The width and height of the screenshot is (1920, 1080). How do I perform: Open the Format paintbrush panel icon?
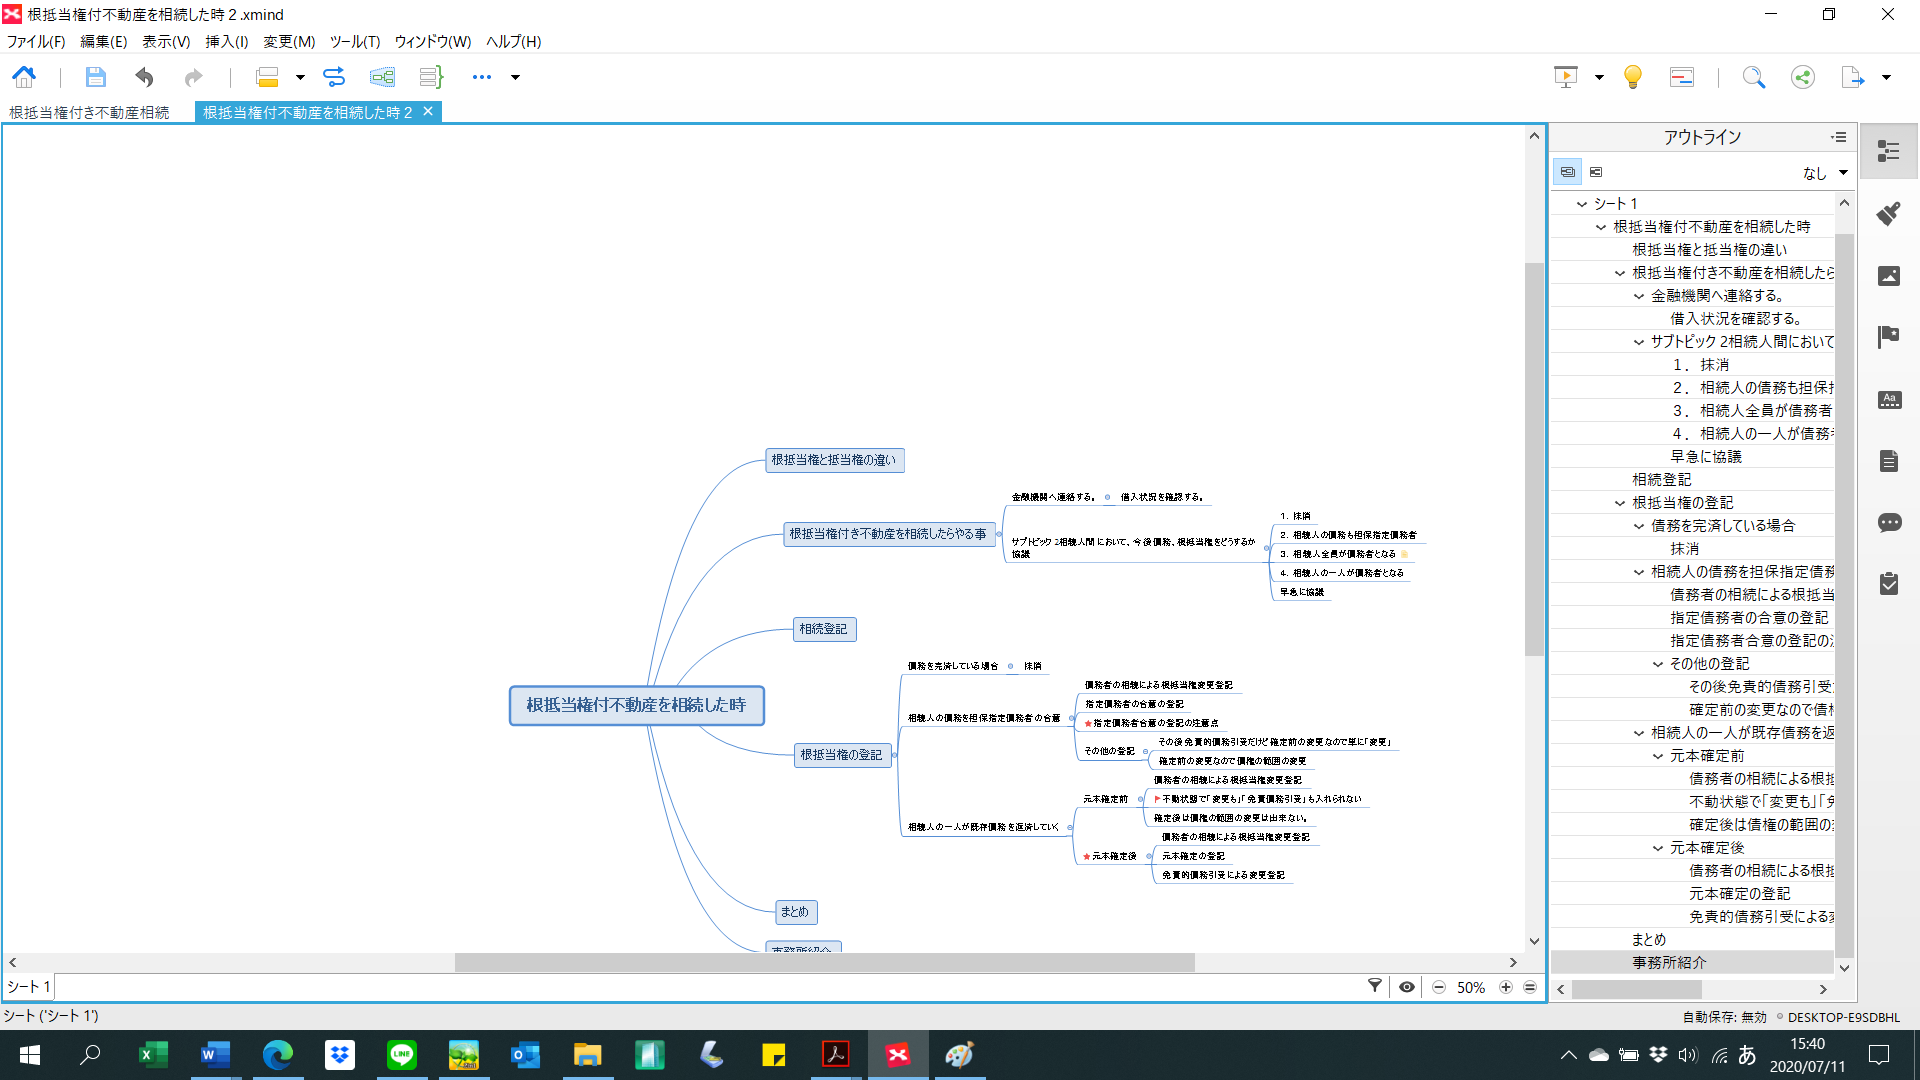coord(1888,213)
